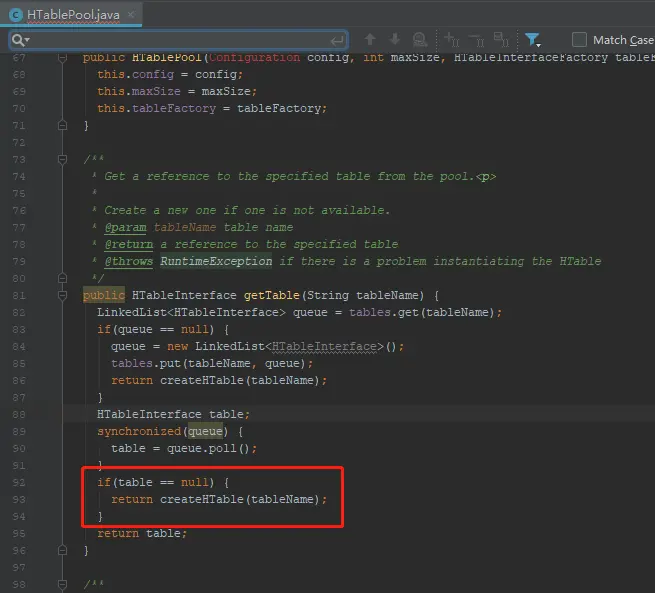Click line number 88 in the gutter

click(19, 415)
